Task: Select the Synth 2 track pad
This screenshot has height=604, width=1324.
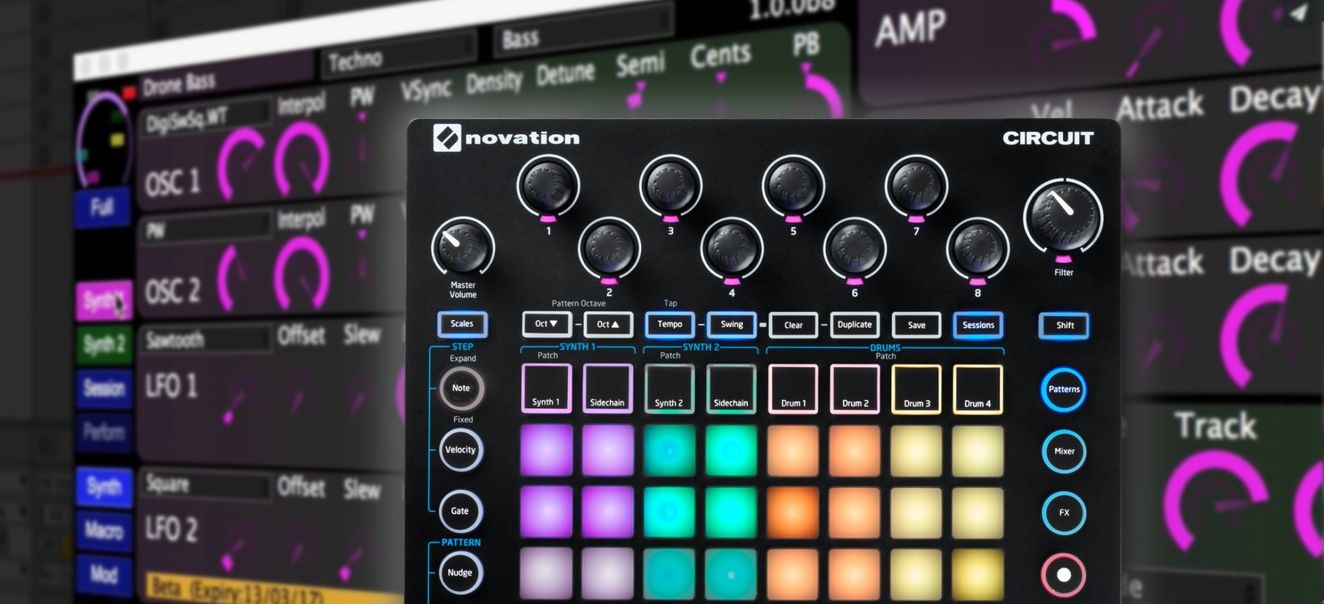Action: pos(669,389)
